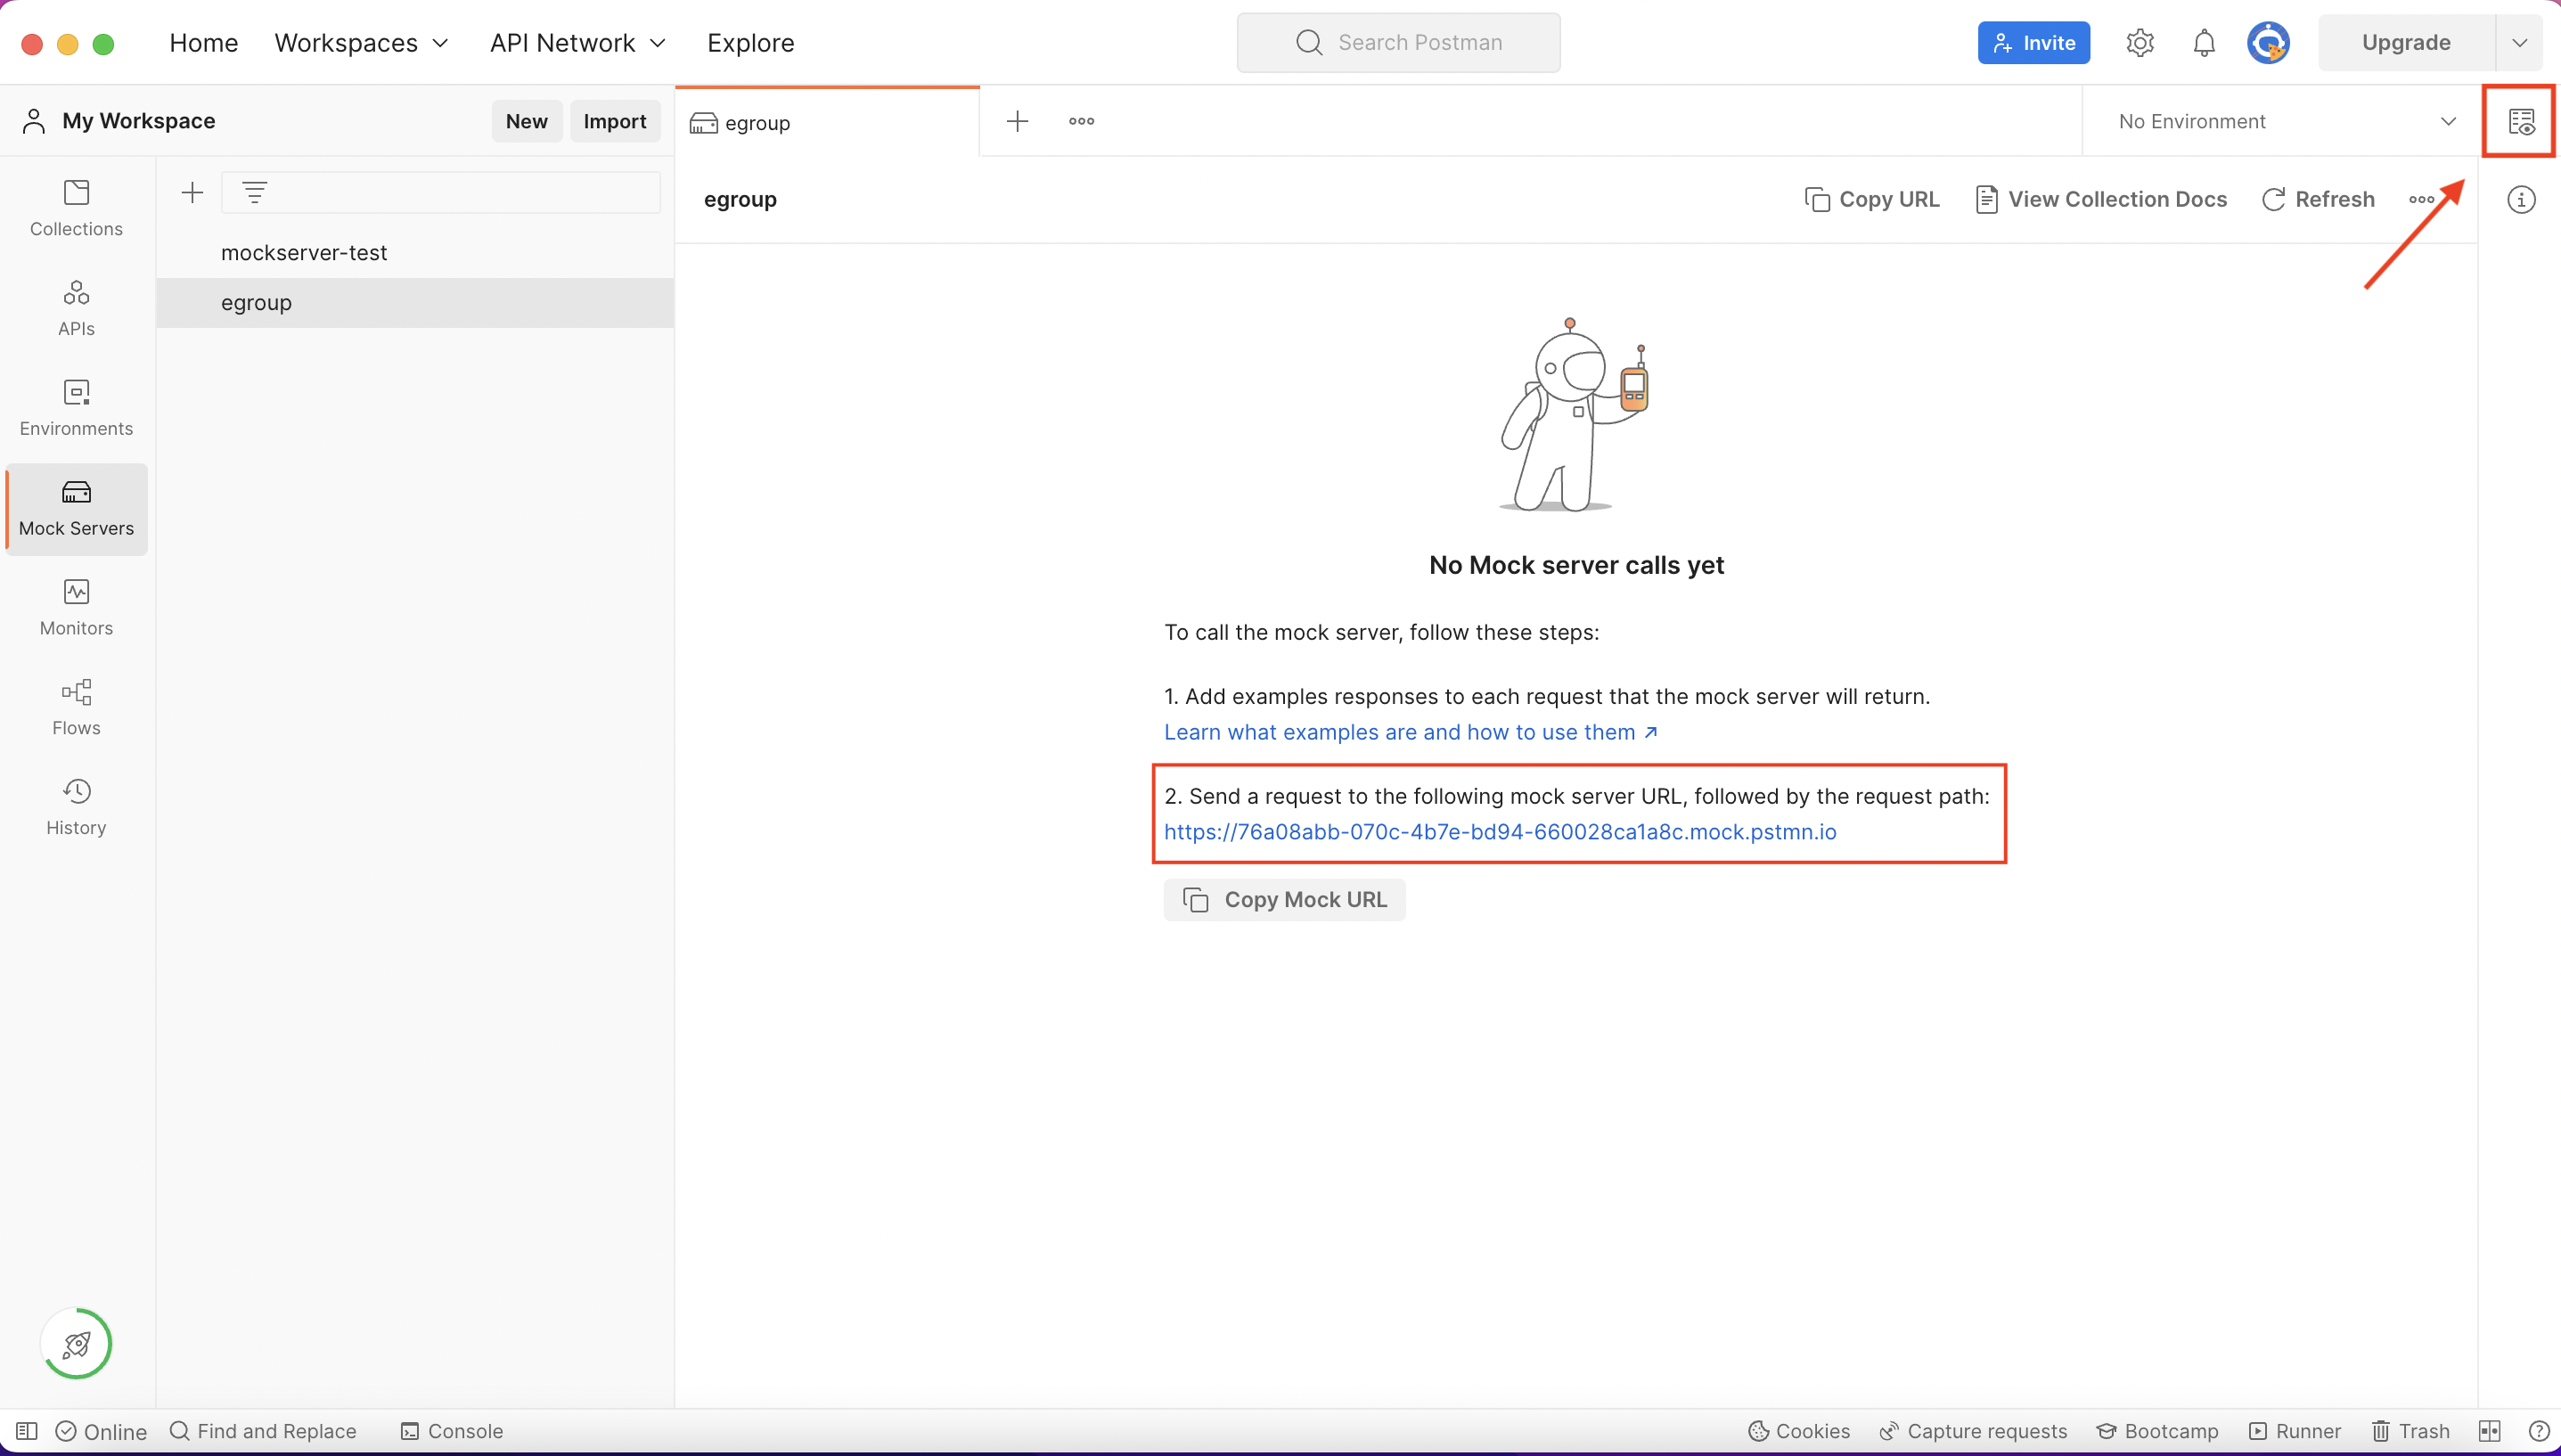Open the Flows sidebar panel
The width and height of the screenshot is (2561, 1456).
75,707
